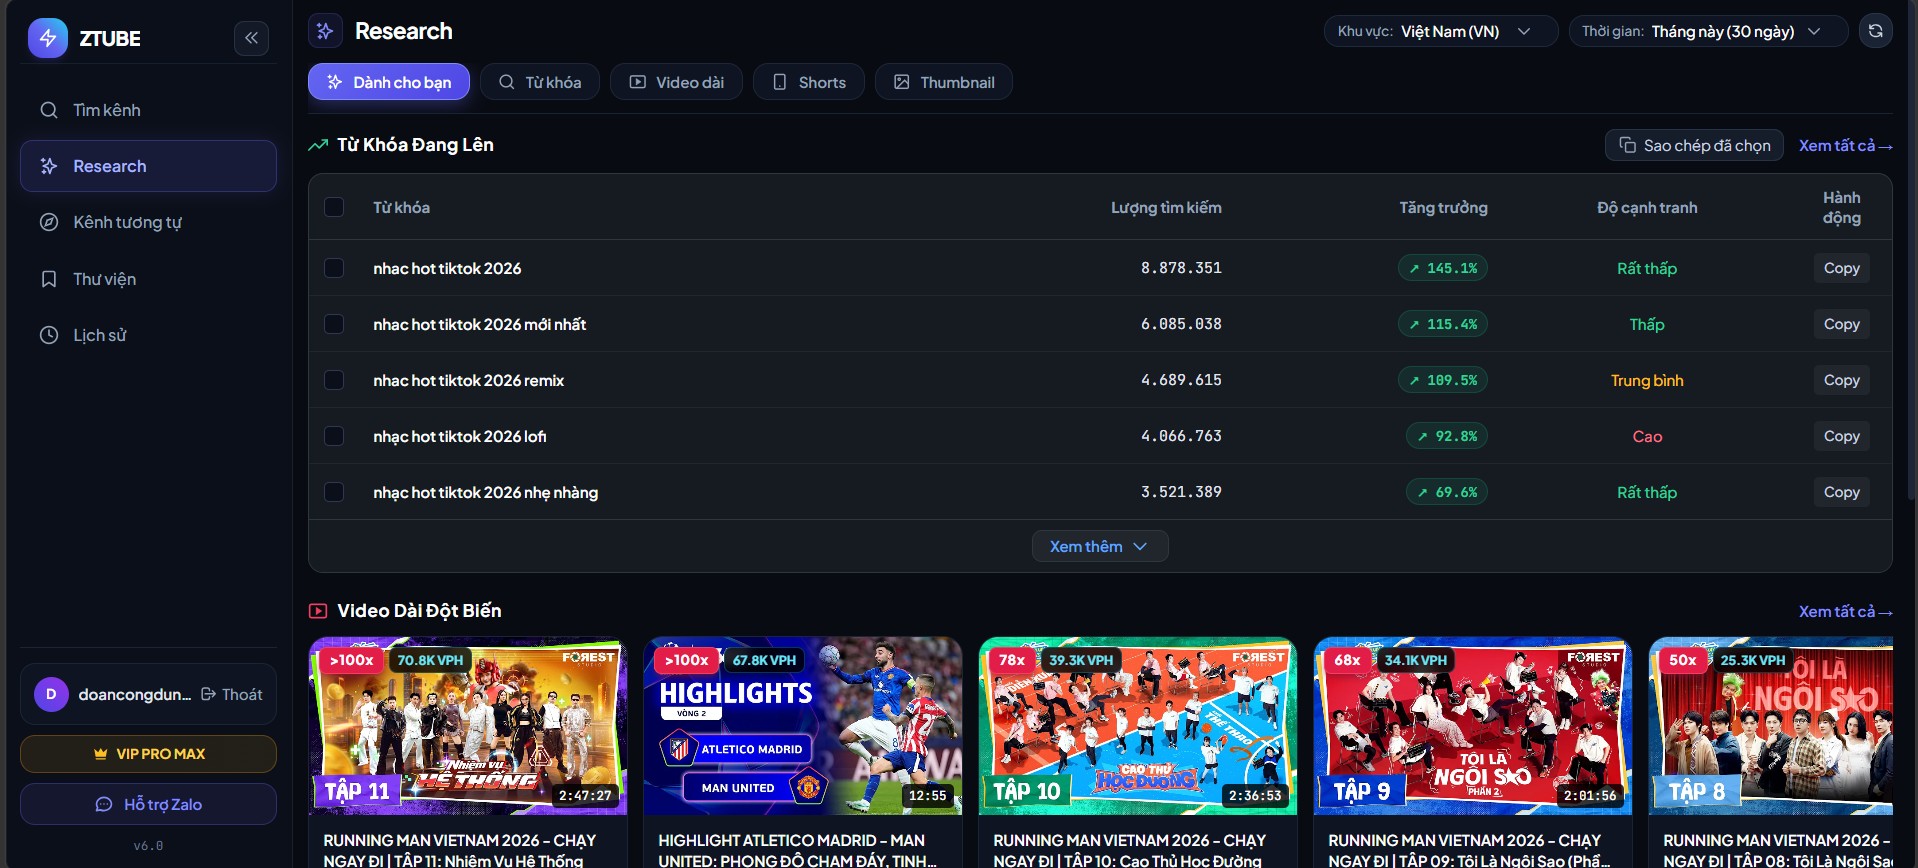Viewport: 1918px width, 868px height.
Task: Click the crown icon on VIP PRO MAX
Action: (x=100, y=754)
